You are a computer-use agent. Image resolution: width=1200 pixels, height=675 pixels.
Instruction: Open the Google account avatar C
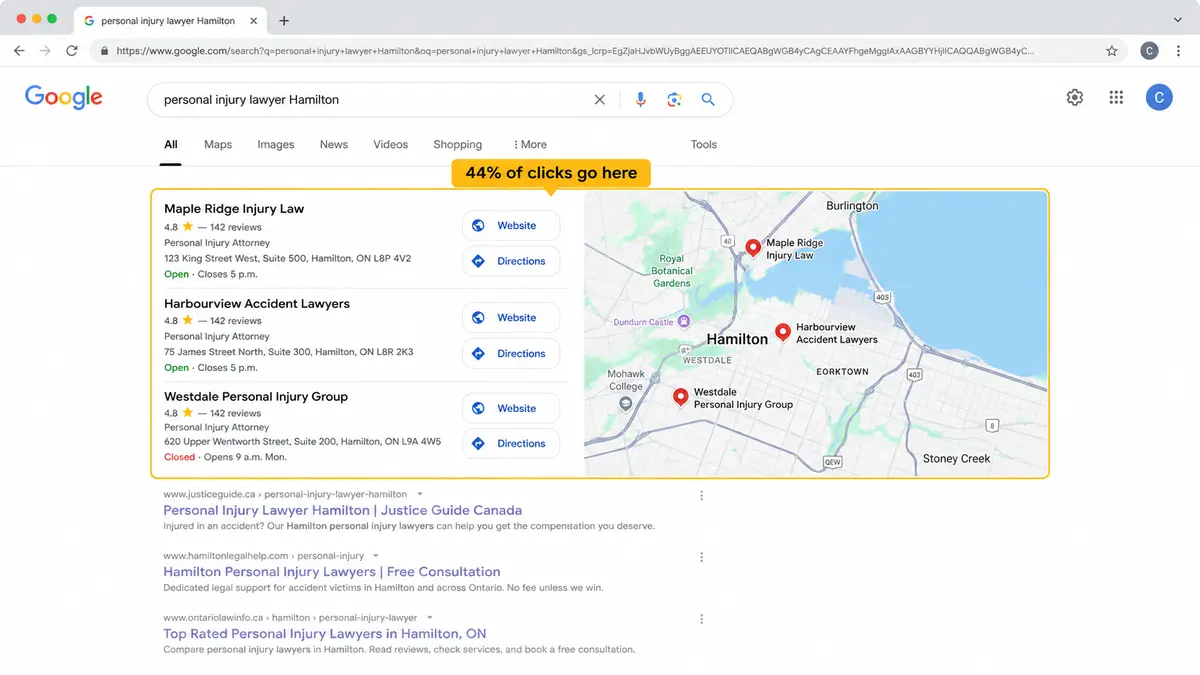point(1159,97)
